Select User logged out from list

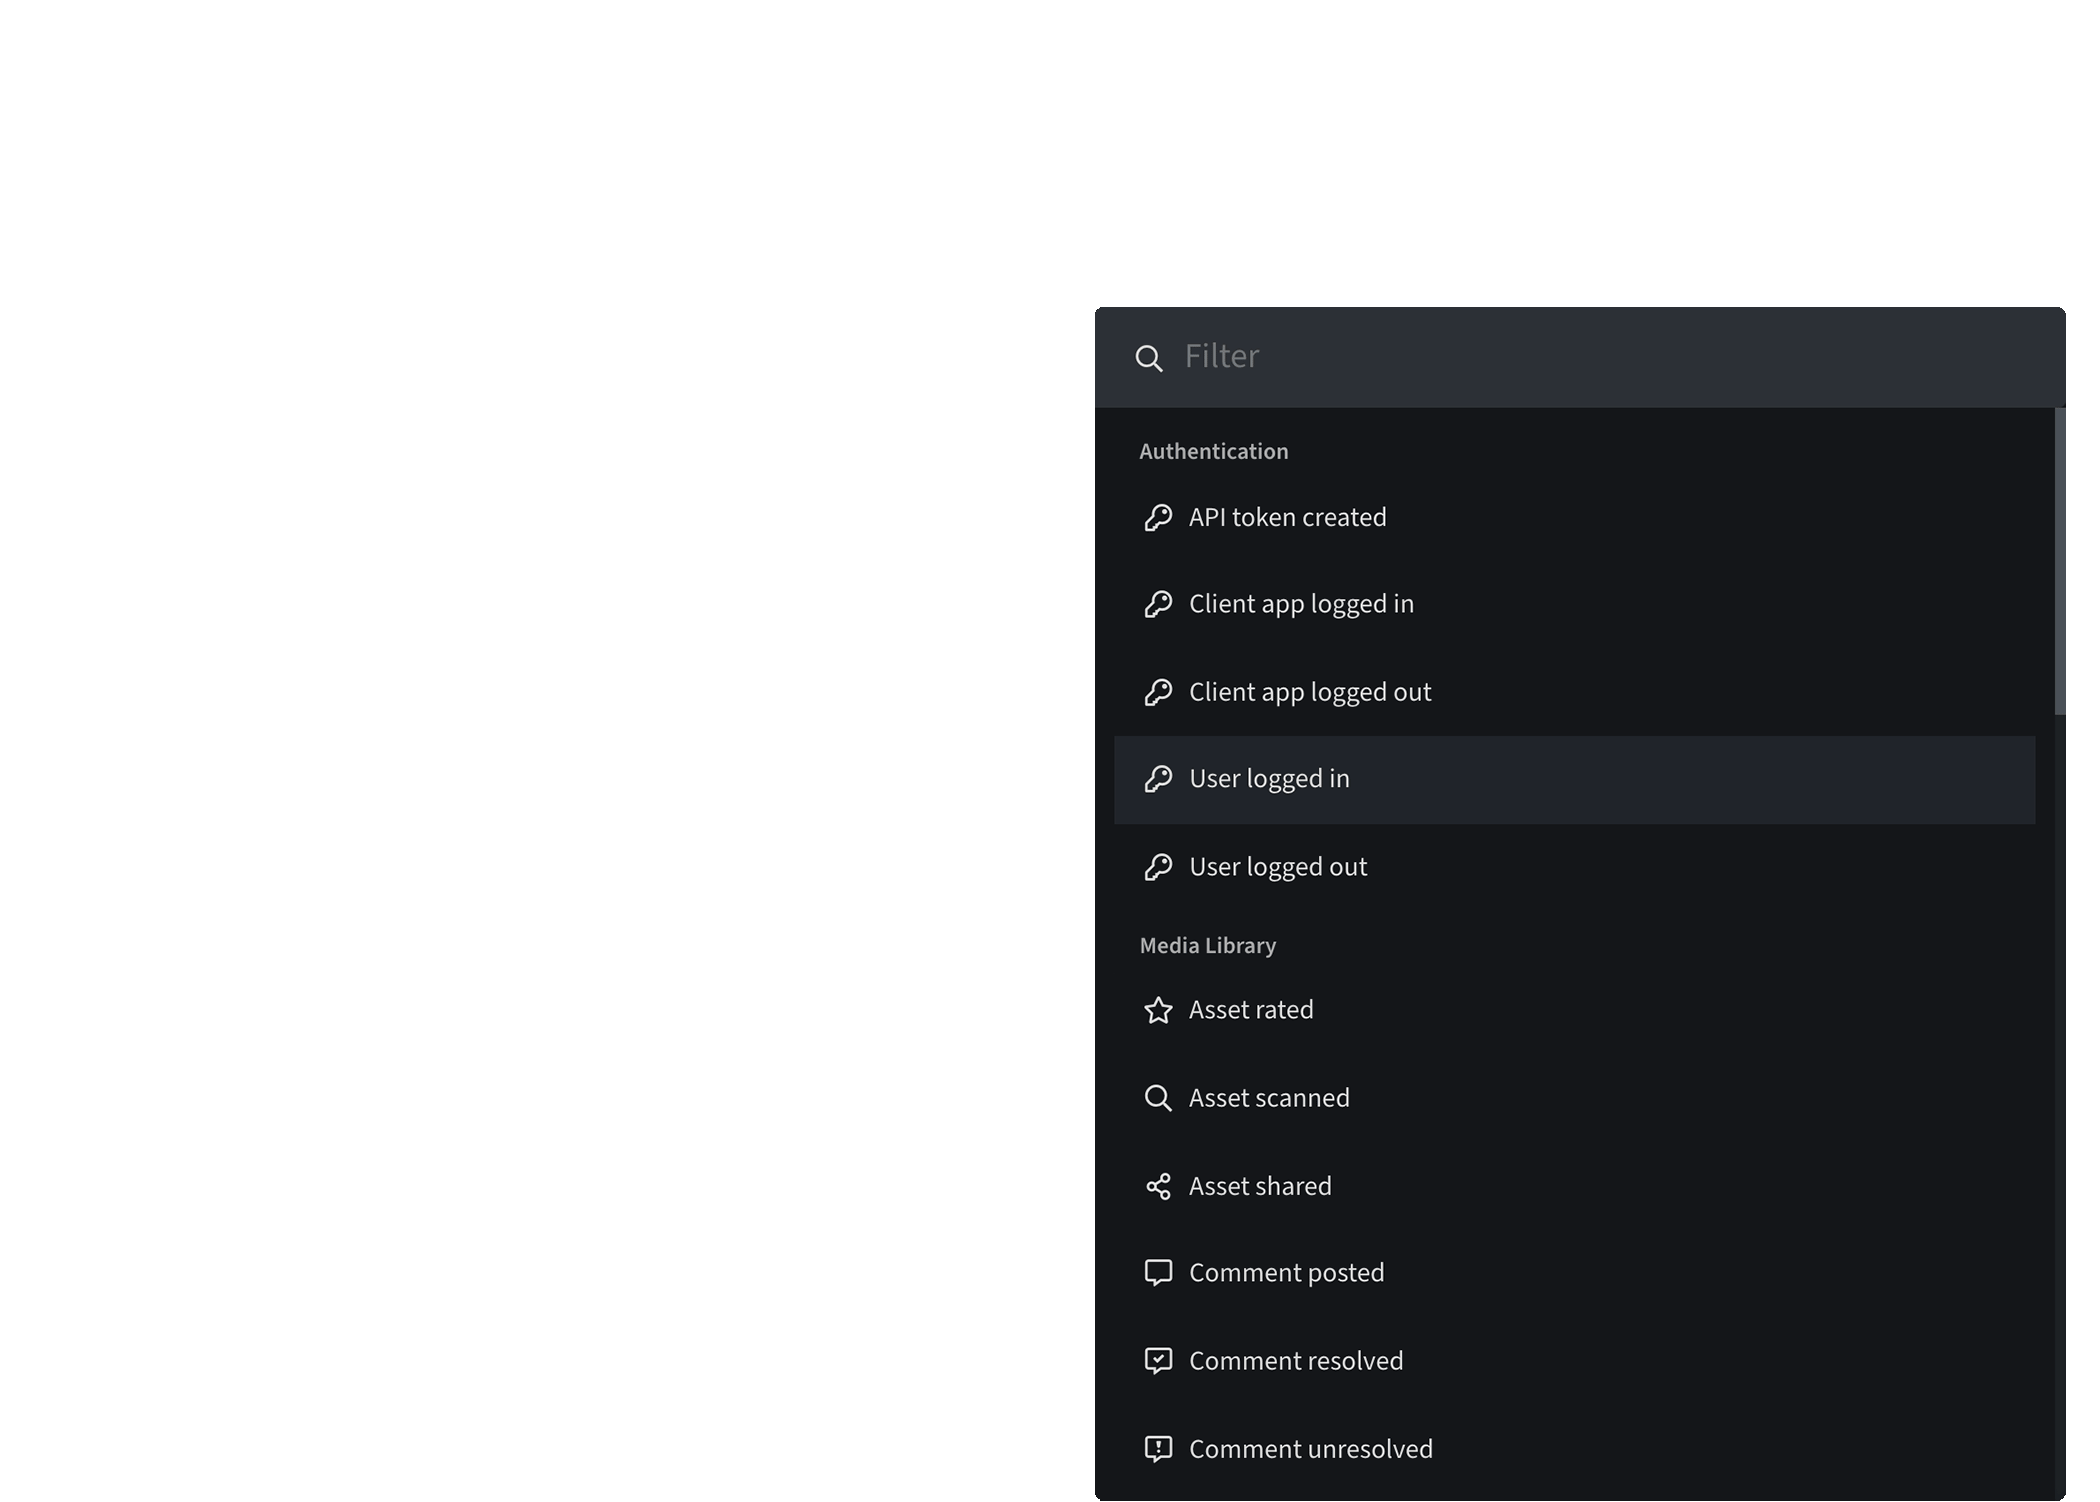[x=1278, y=867]
